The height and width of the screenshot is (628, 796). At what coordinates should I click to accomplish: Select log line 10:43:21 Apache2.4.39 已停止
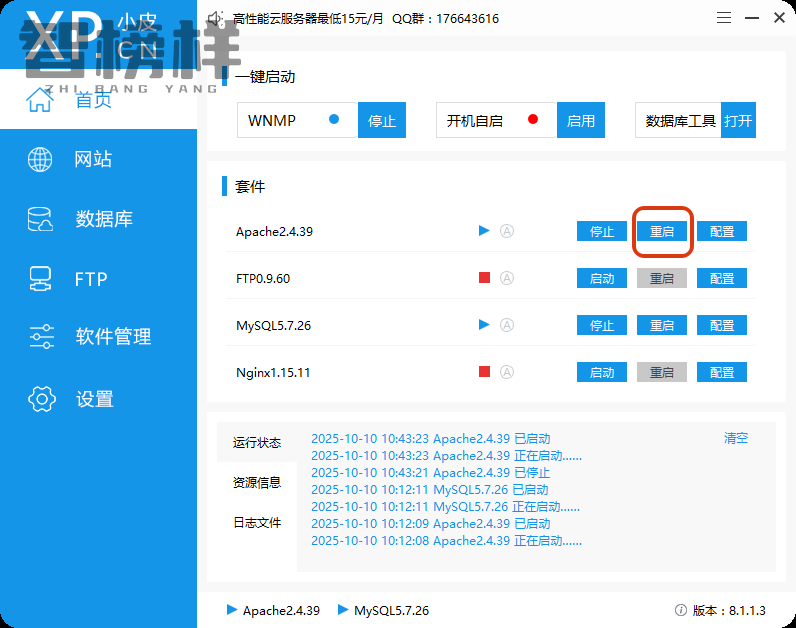430,473
